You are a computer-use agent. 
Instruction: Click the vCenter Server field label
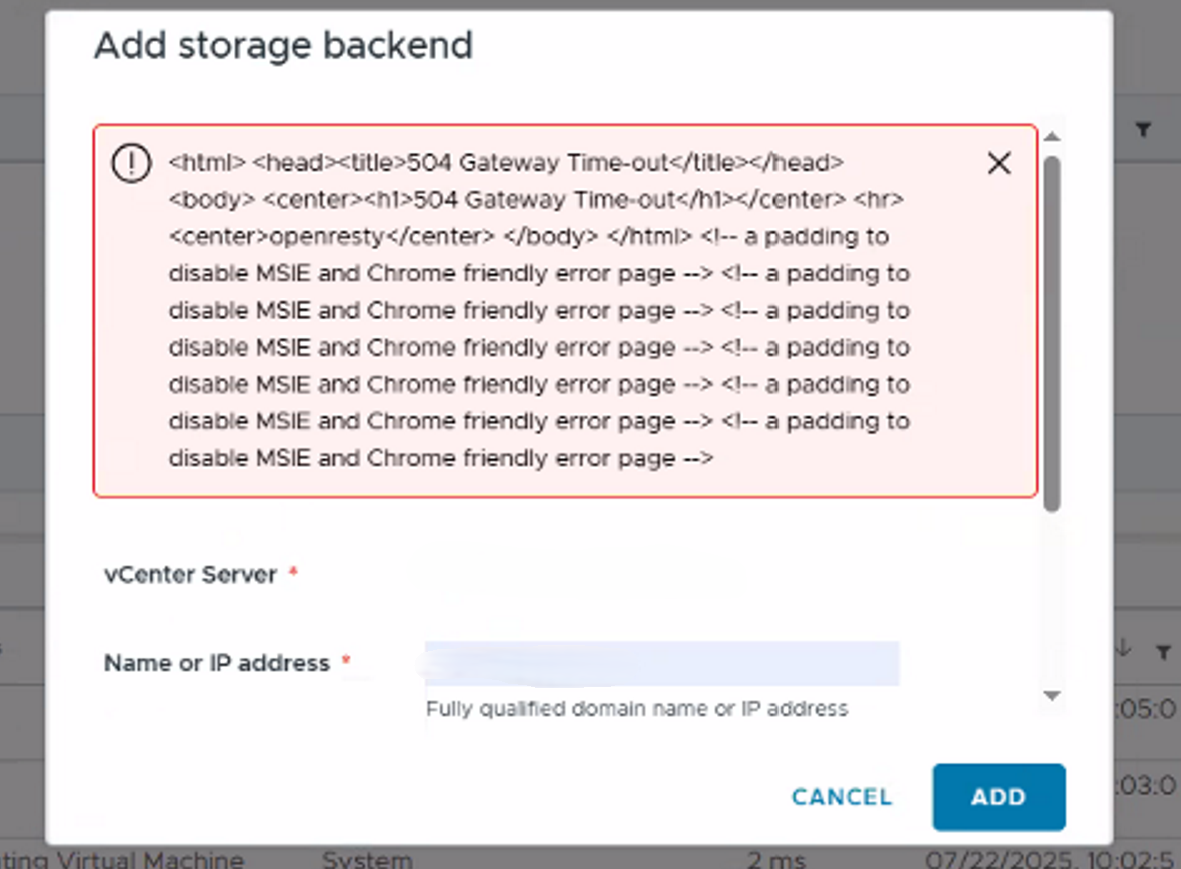(188, 573)
